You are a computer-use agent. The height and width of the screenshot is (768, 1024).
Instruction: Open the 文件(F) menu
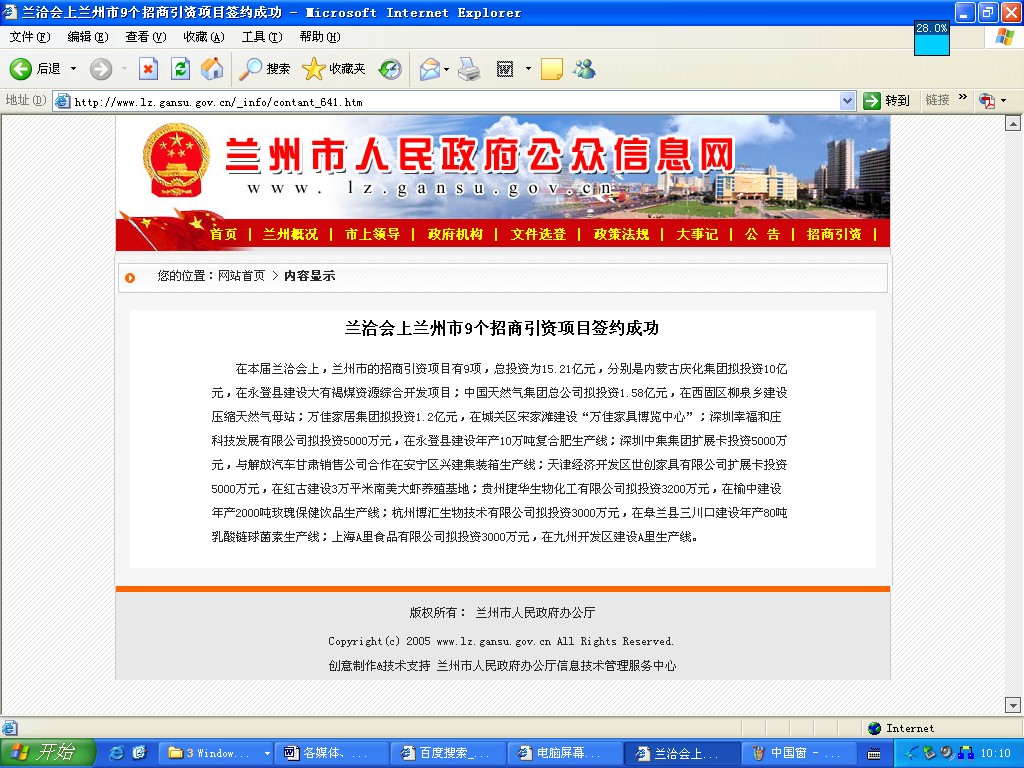pos(29,37)
